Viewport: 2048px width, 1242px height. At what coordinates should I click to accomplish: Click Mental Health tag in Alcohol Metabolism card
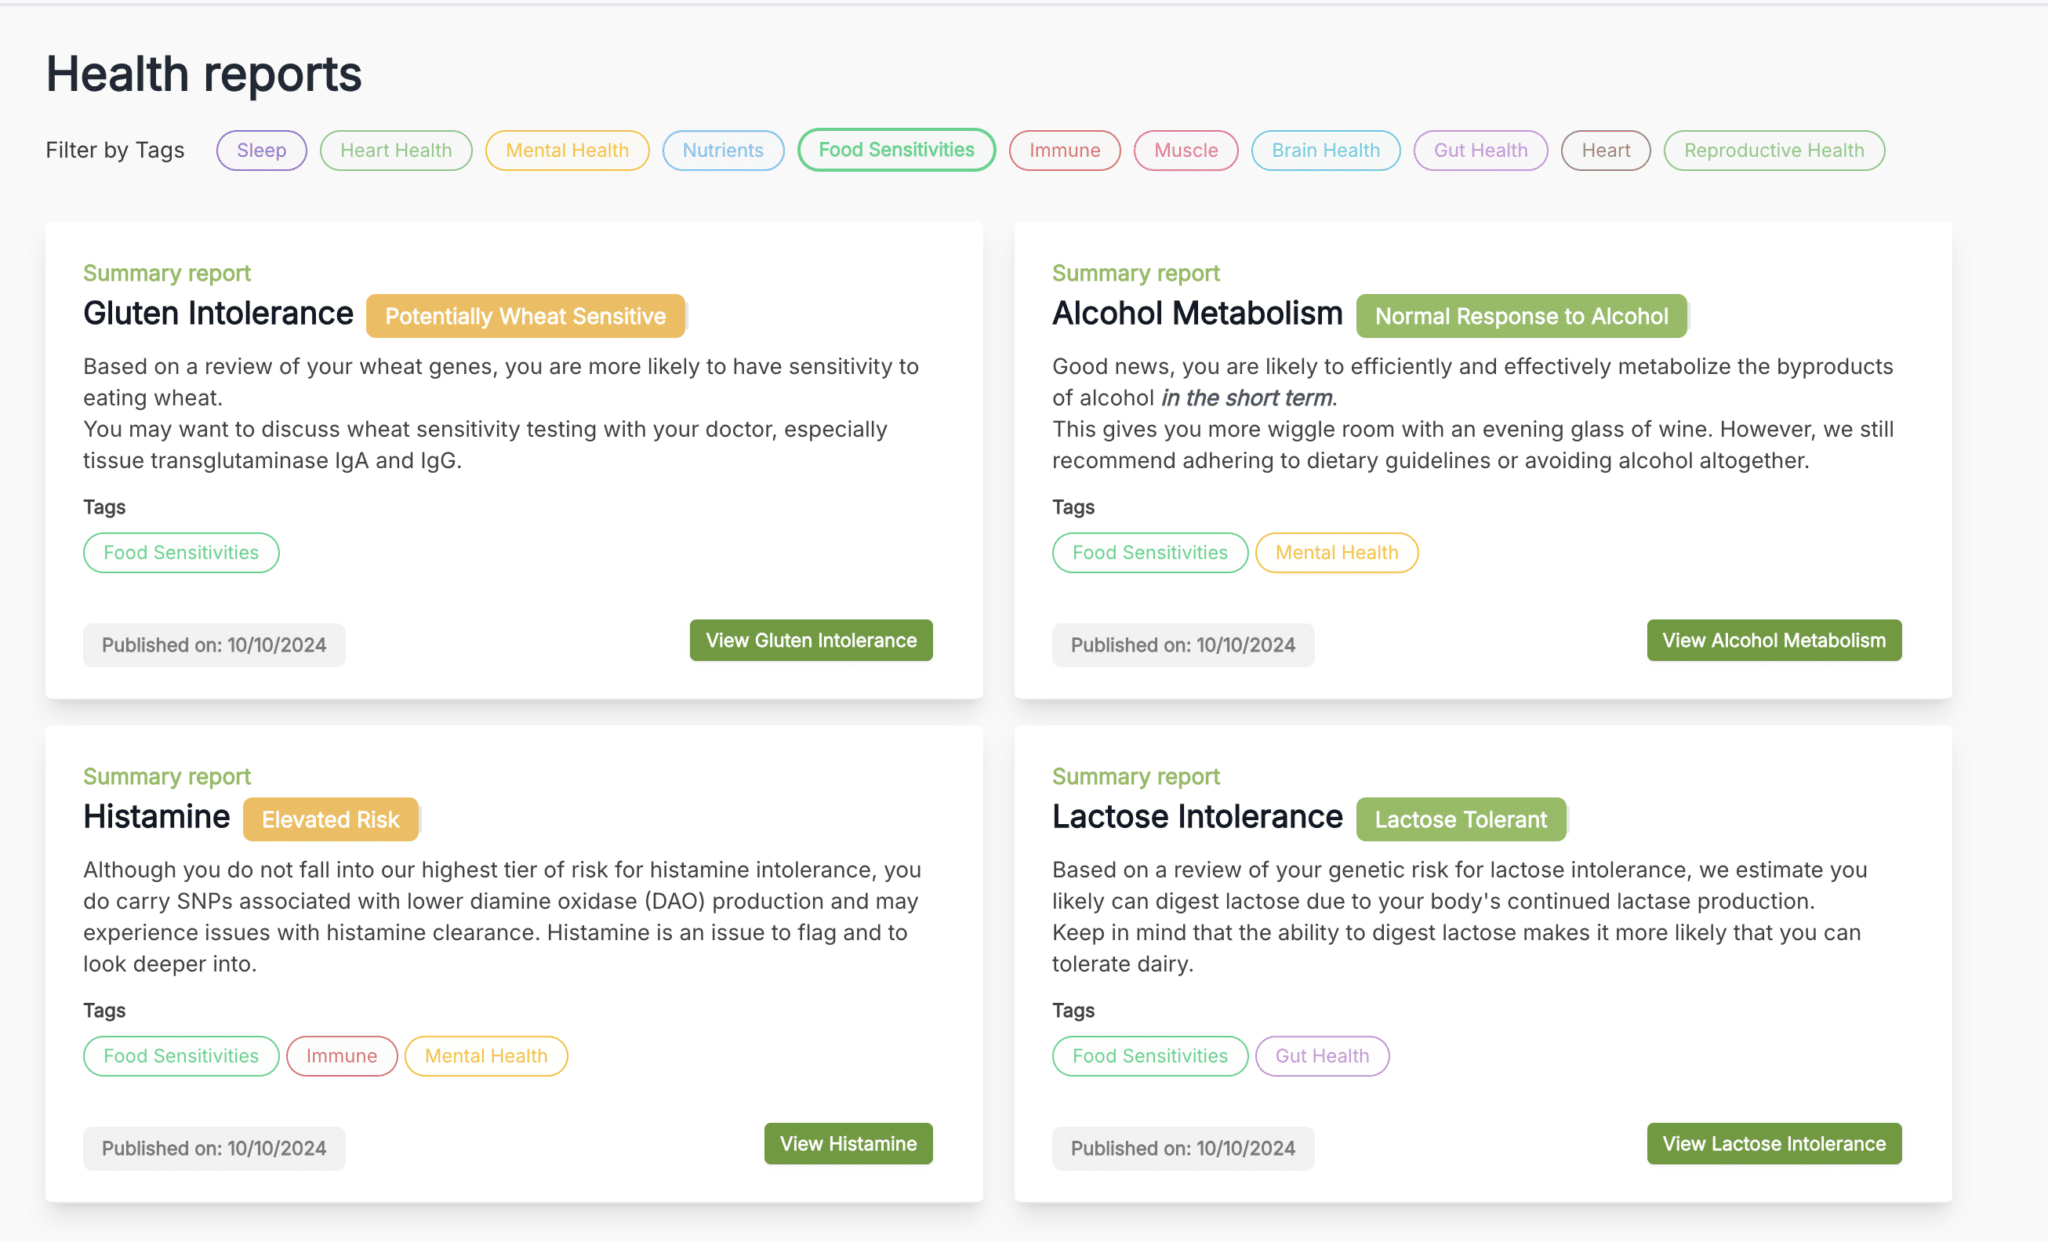click(x=1336, y=552)
